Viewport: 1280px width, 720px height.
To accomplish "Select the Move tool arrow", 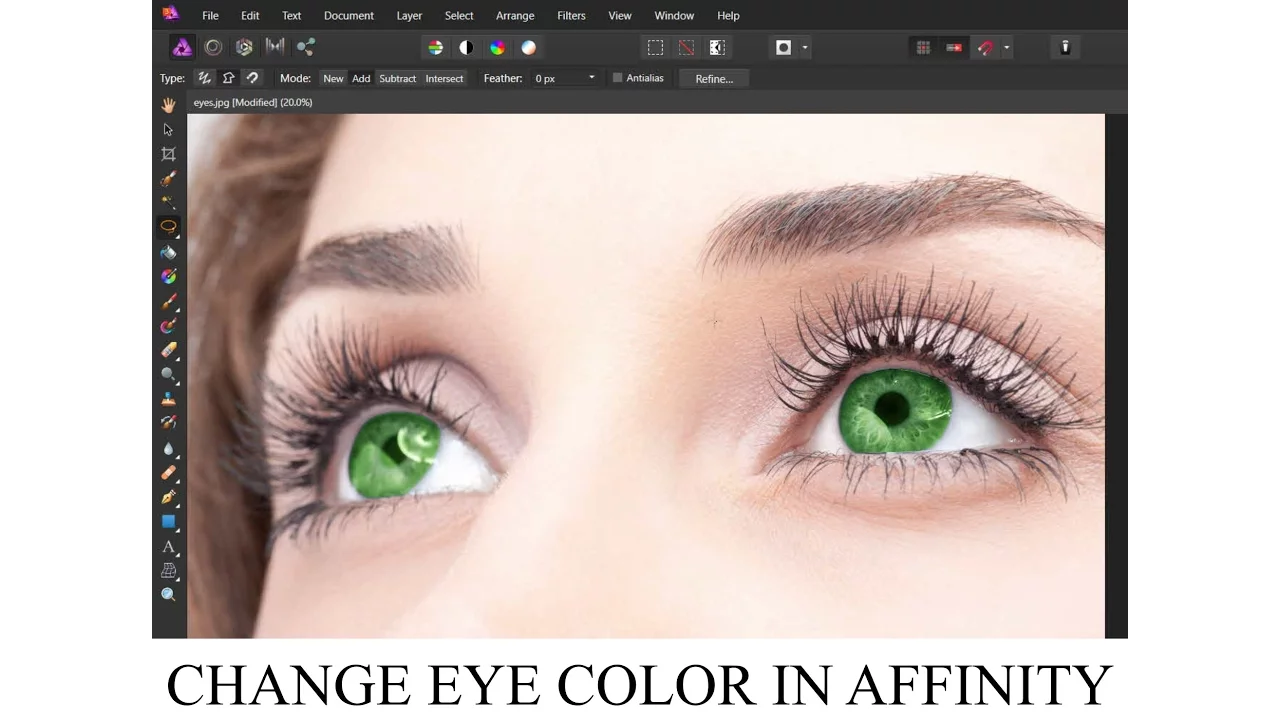I will coord(168,130).
